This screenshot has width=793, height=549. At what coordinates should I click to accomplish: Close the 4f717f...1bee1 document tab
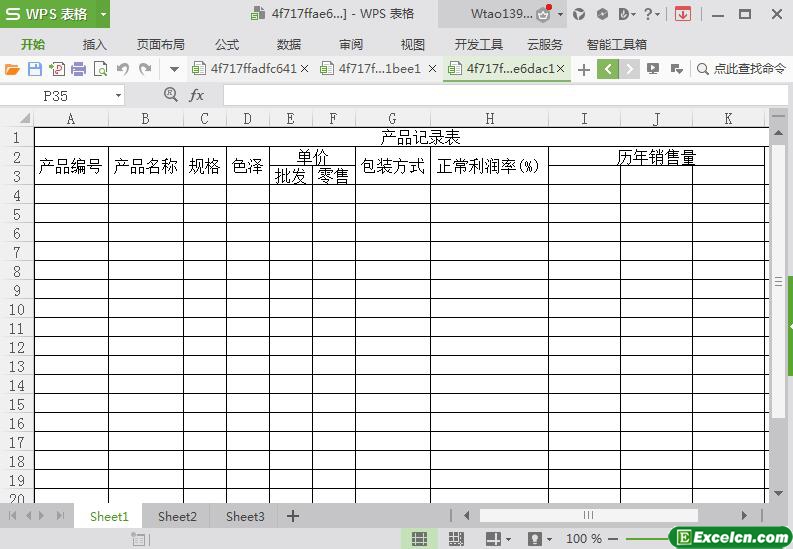pos(432,69)
